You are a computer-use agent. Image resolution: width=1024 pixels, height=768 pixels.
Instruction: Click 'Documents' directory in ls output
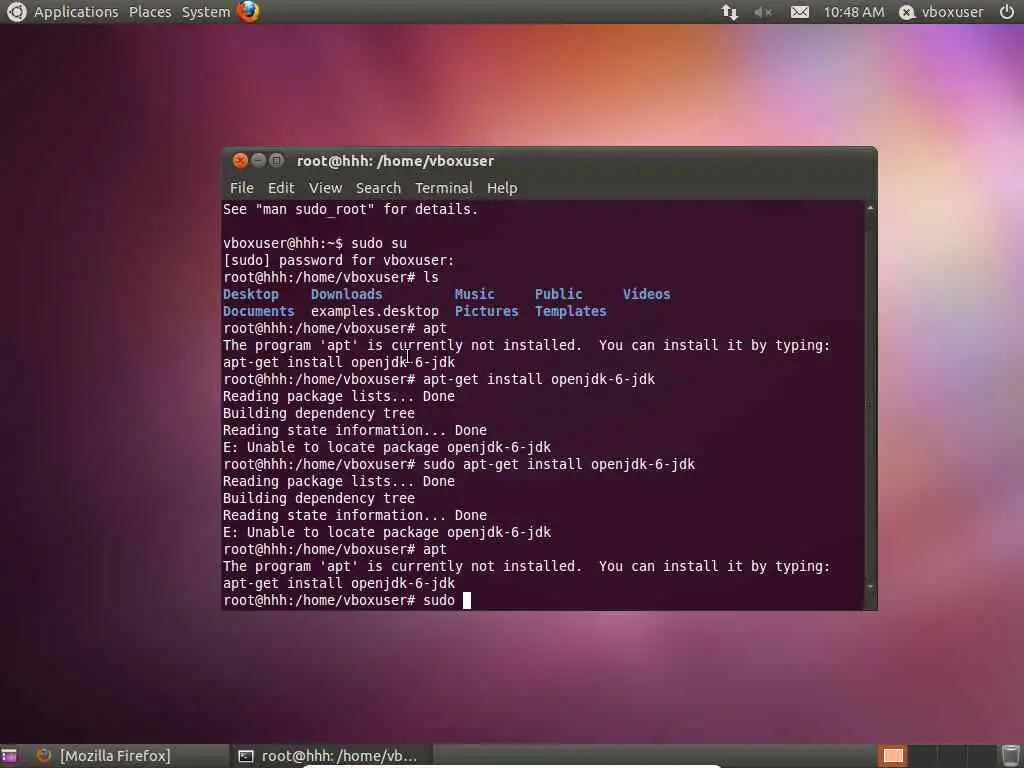pyautogui.click(x=259, y=311)
